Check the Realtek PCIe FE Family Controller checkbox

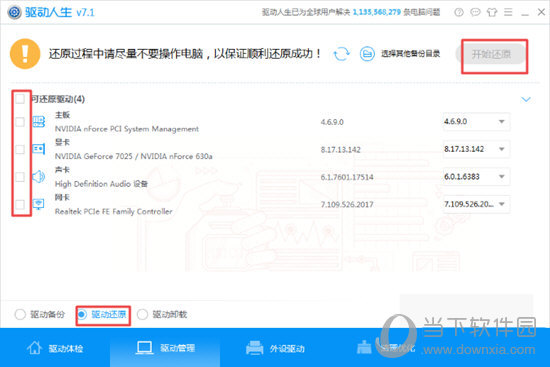click(20, 204)
